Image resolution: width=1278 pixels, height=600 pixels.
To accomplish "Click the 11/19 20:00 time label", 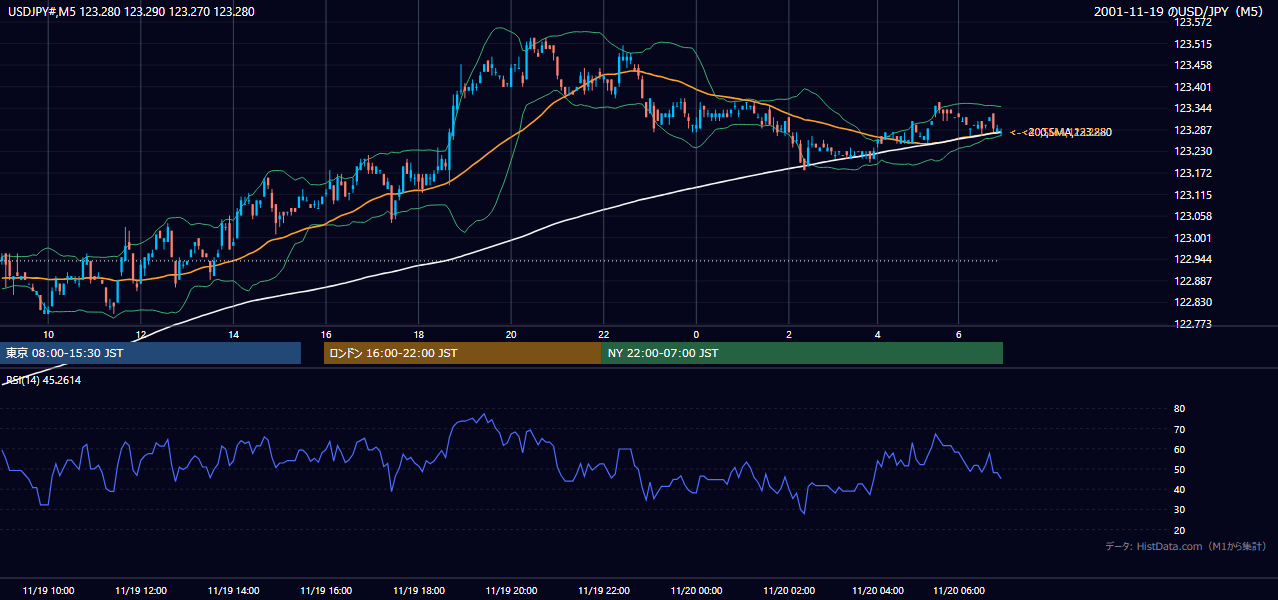I will [x=511, y=590].
